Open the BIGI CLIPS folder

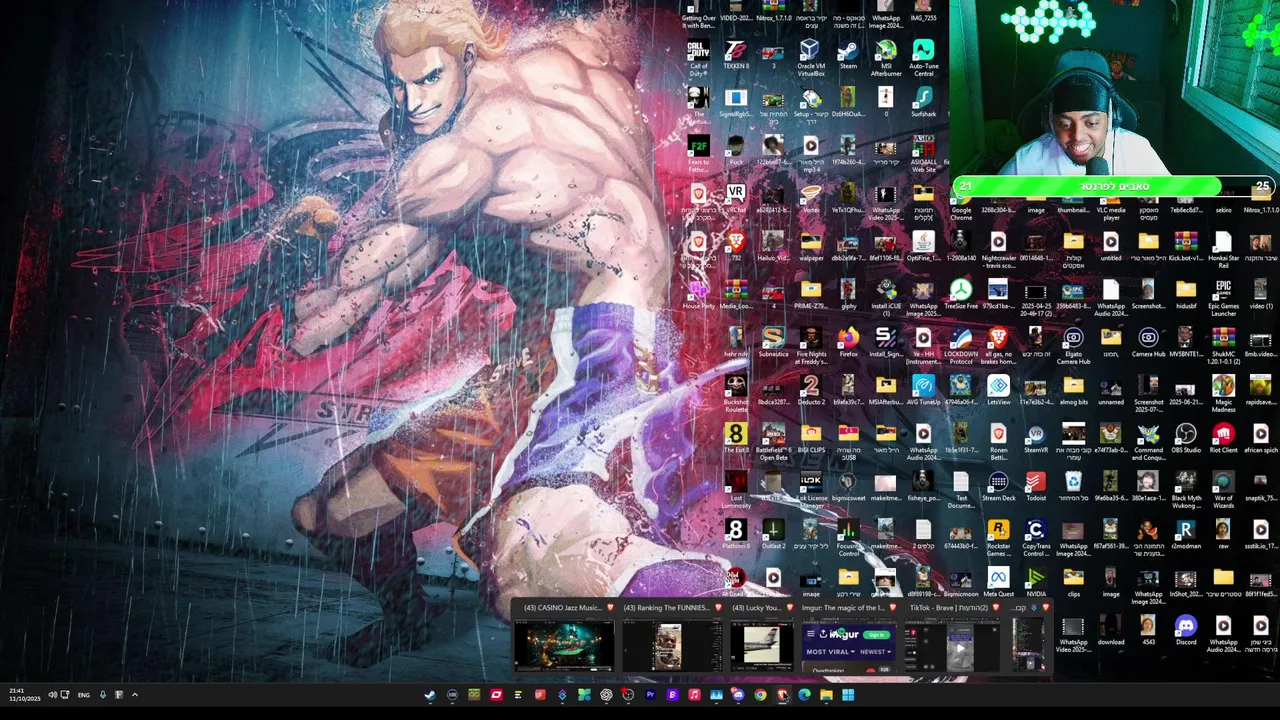[x=810, y=439]
